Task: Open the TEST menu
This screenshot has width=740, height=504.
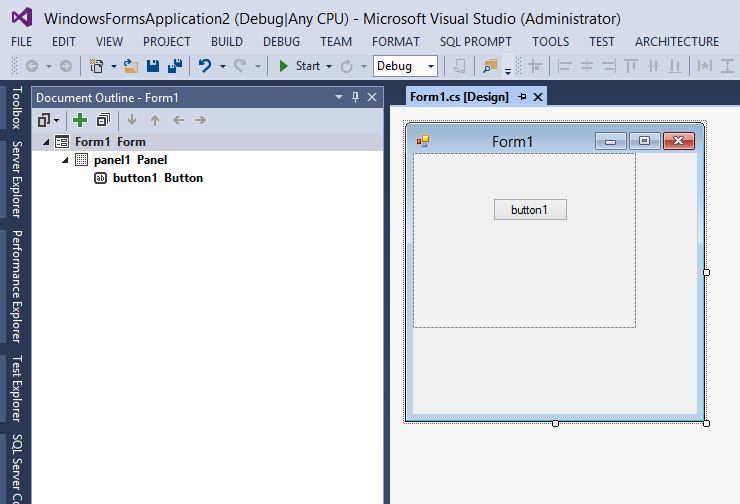Action: click(x=601, y=42)
